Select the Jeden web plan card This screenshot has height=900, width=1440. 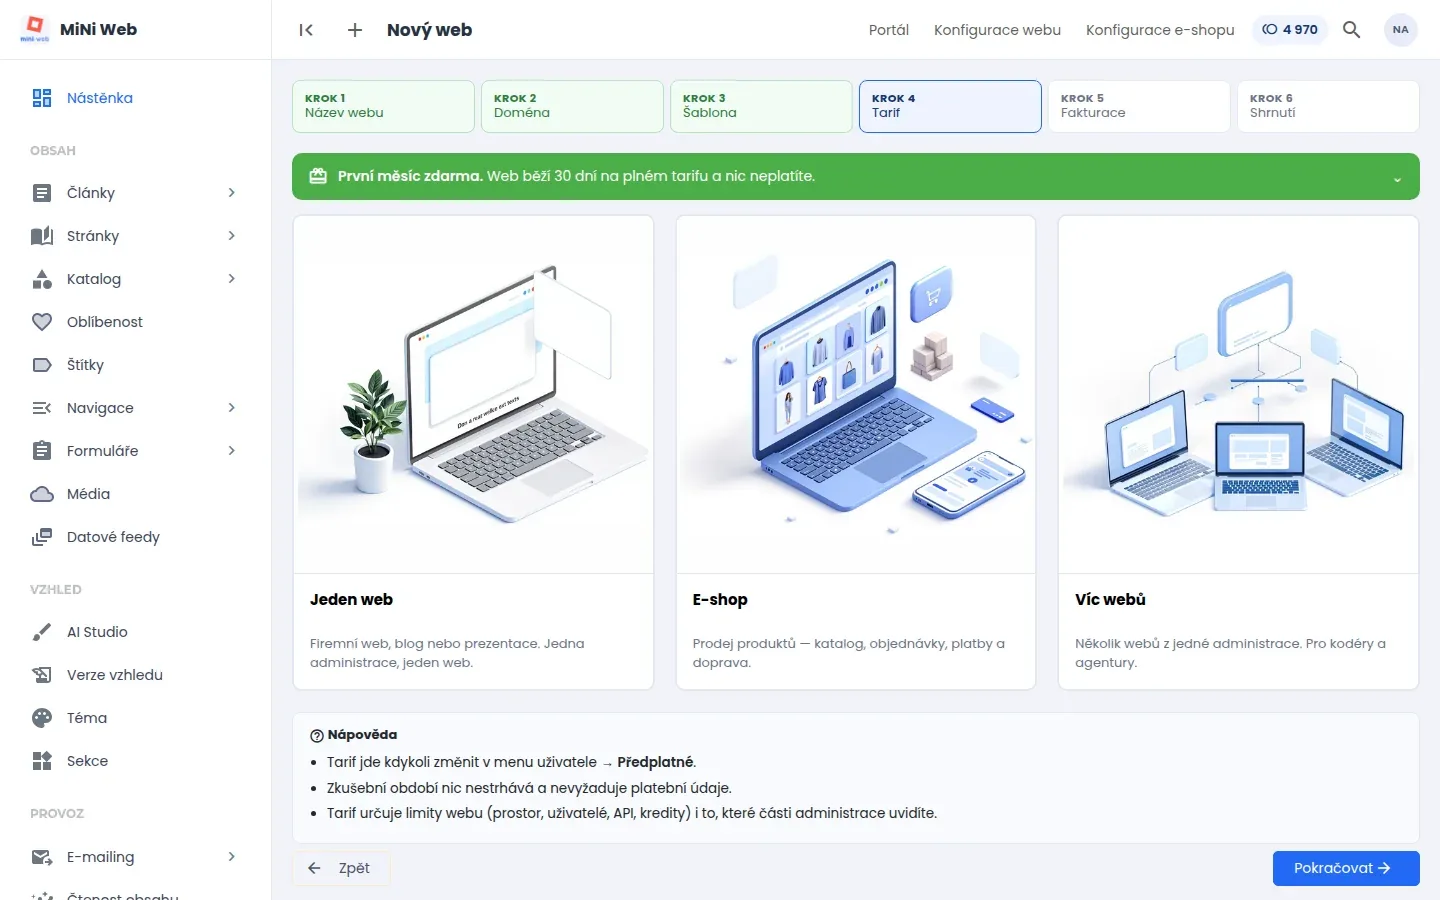click(x=473, y=452)
